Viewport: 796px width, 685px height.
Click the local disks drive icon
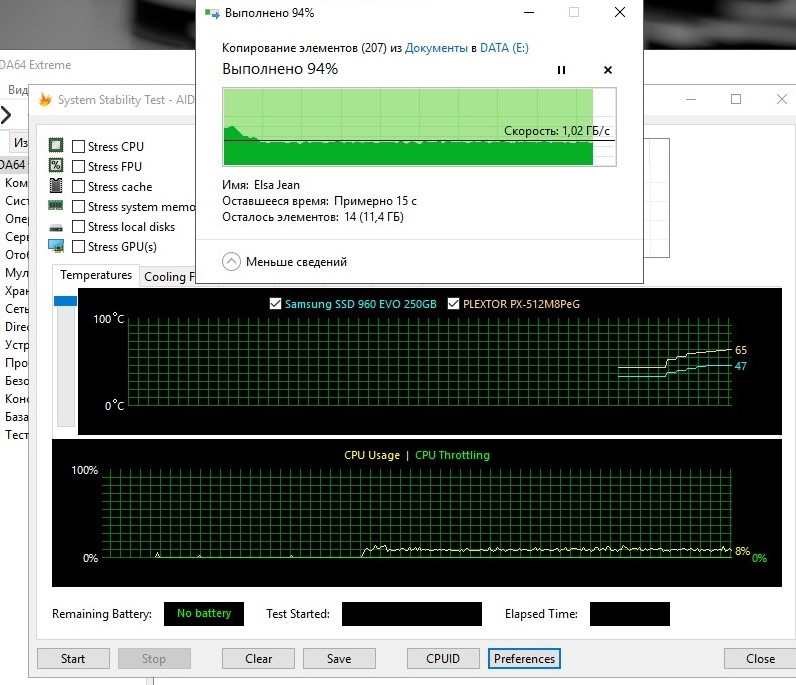[56, 227]
